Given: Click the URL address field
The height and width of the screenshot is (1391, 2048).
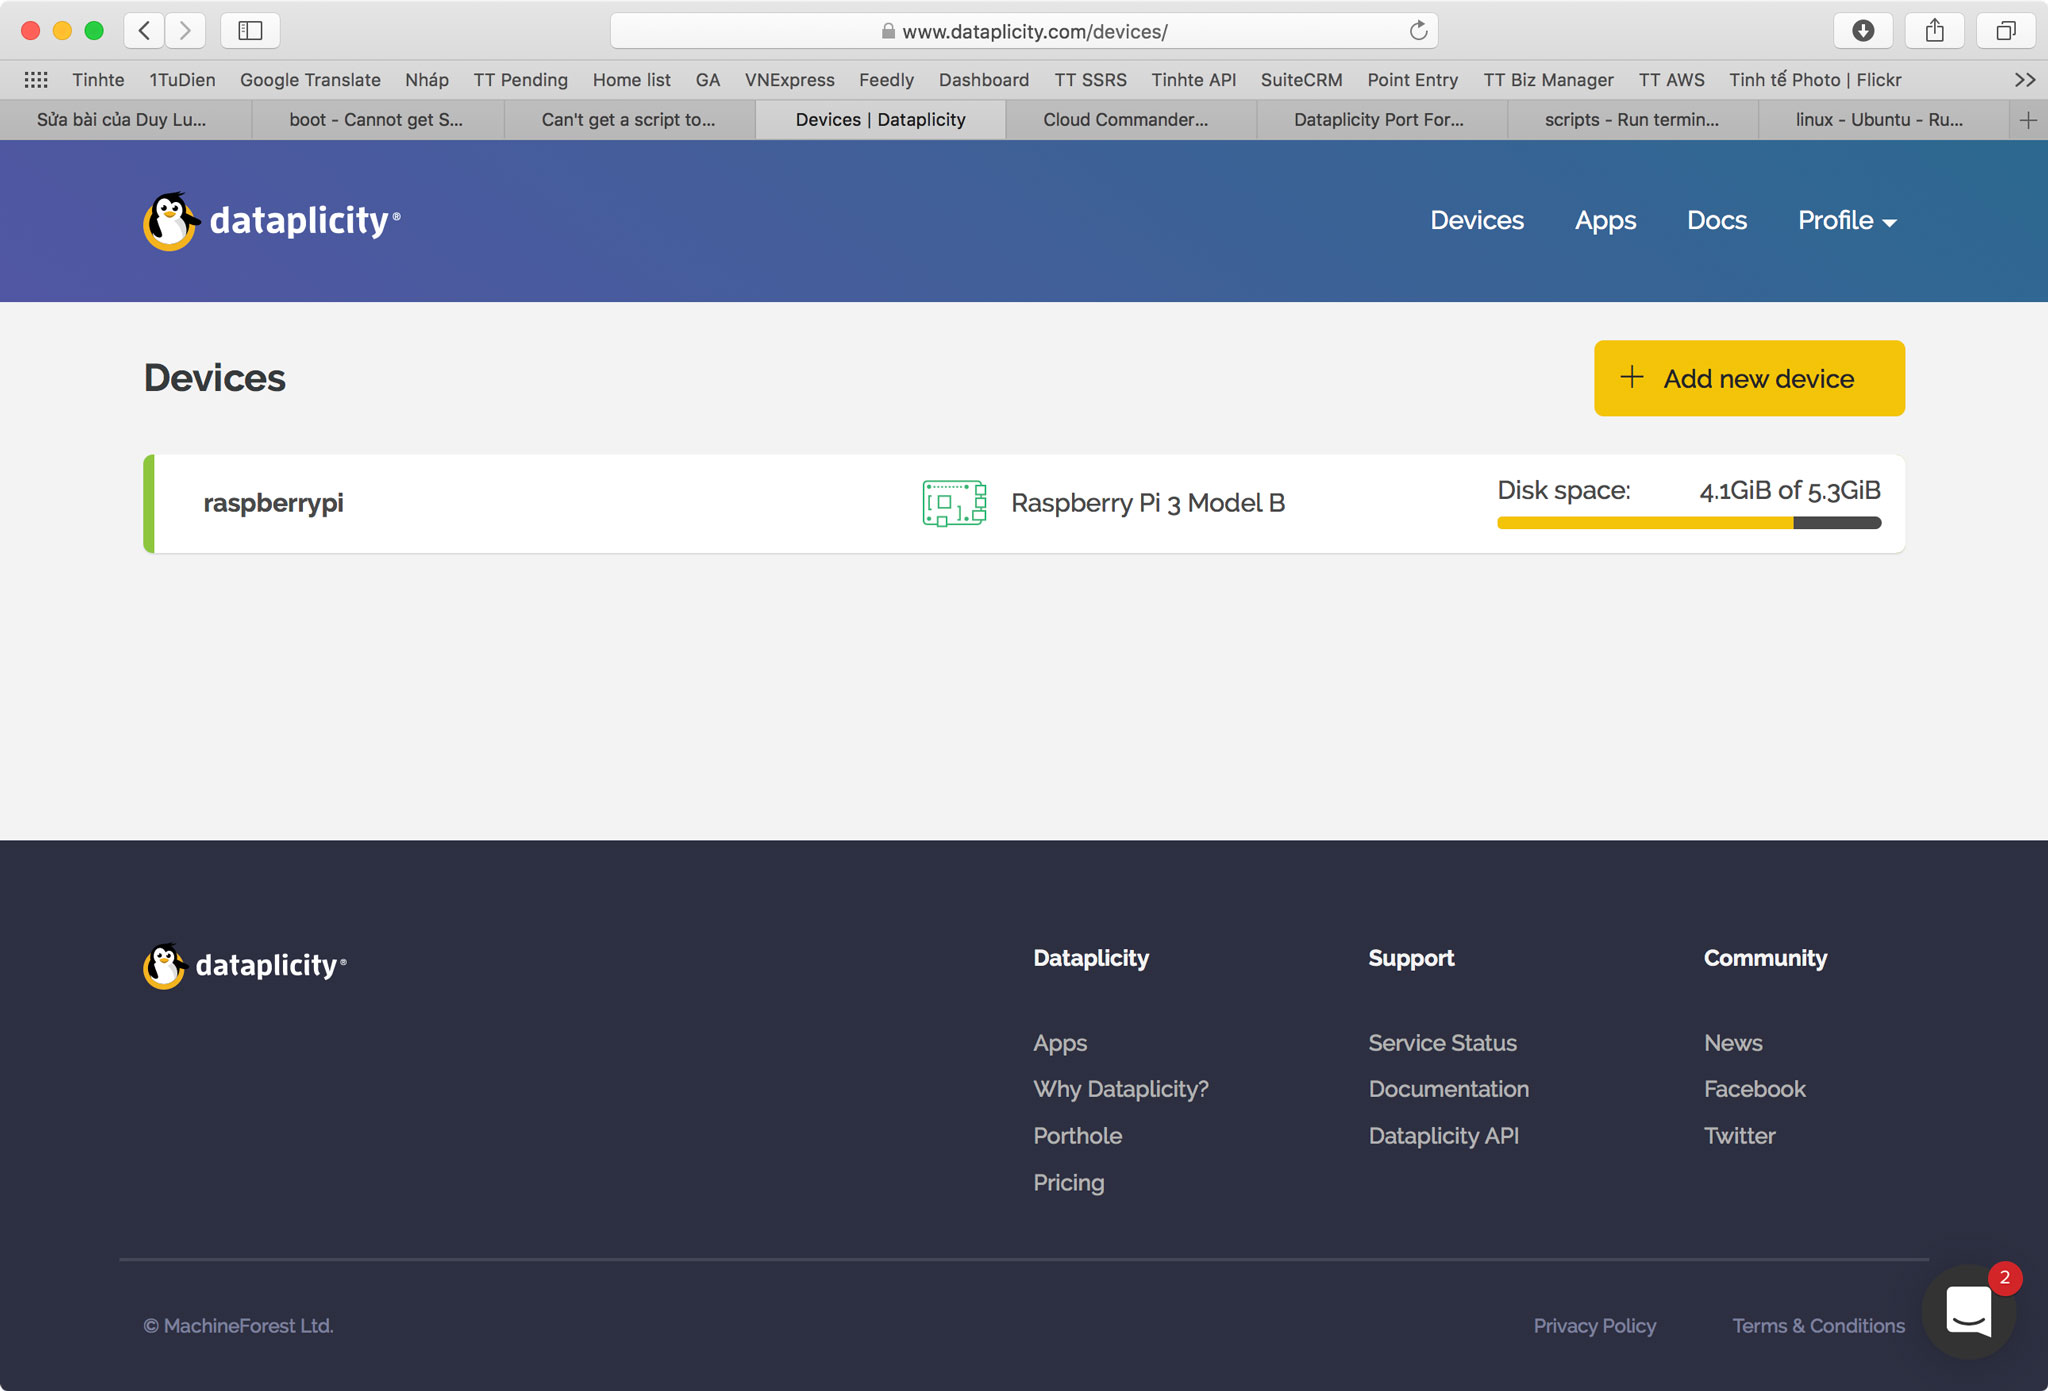Looking at the screenshot, I should click(1024, 31).
